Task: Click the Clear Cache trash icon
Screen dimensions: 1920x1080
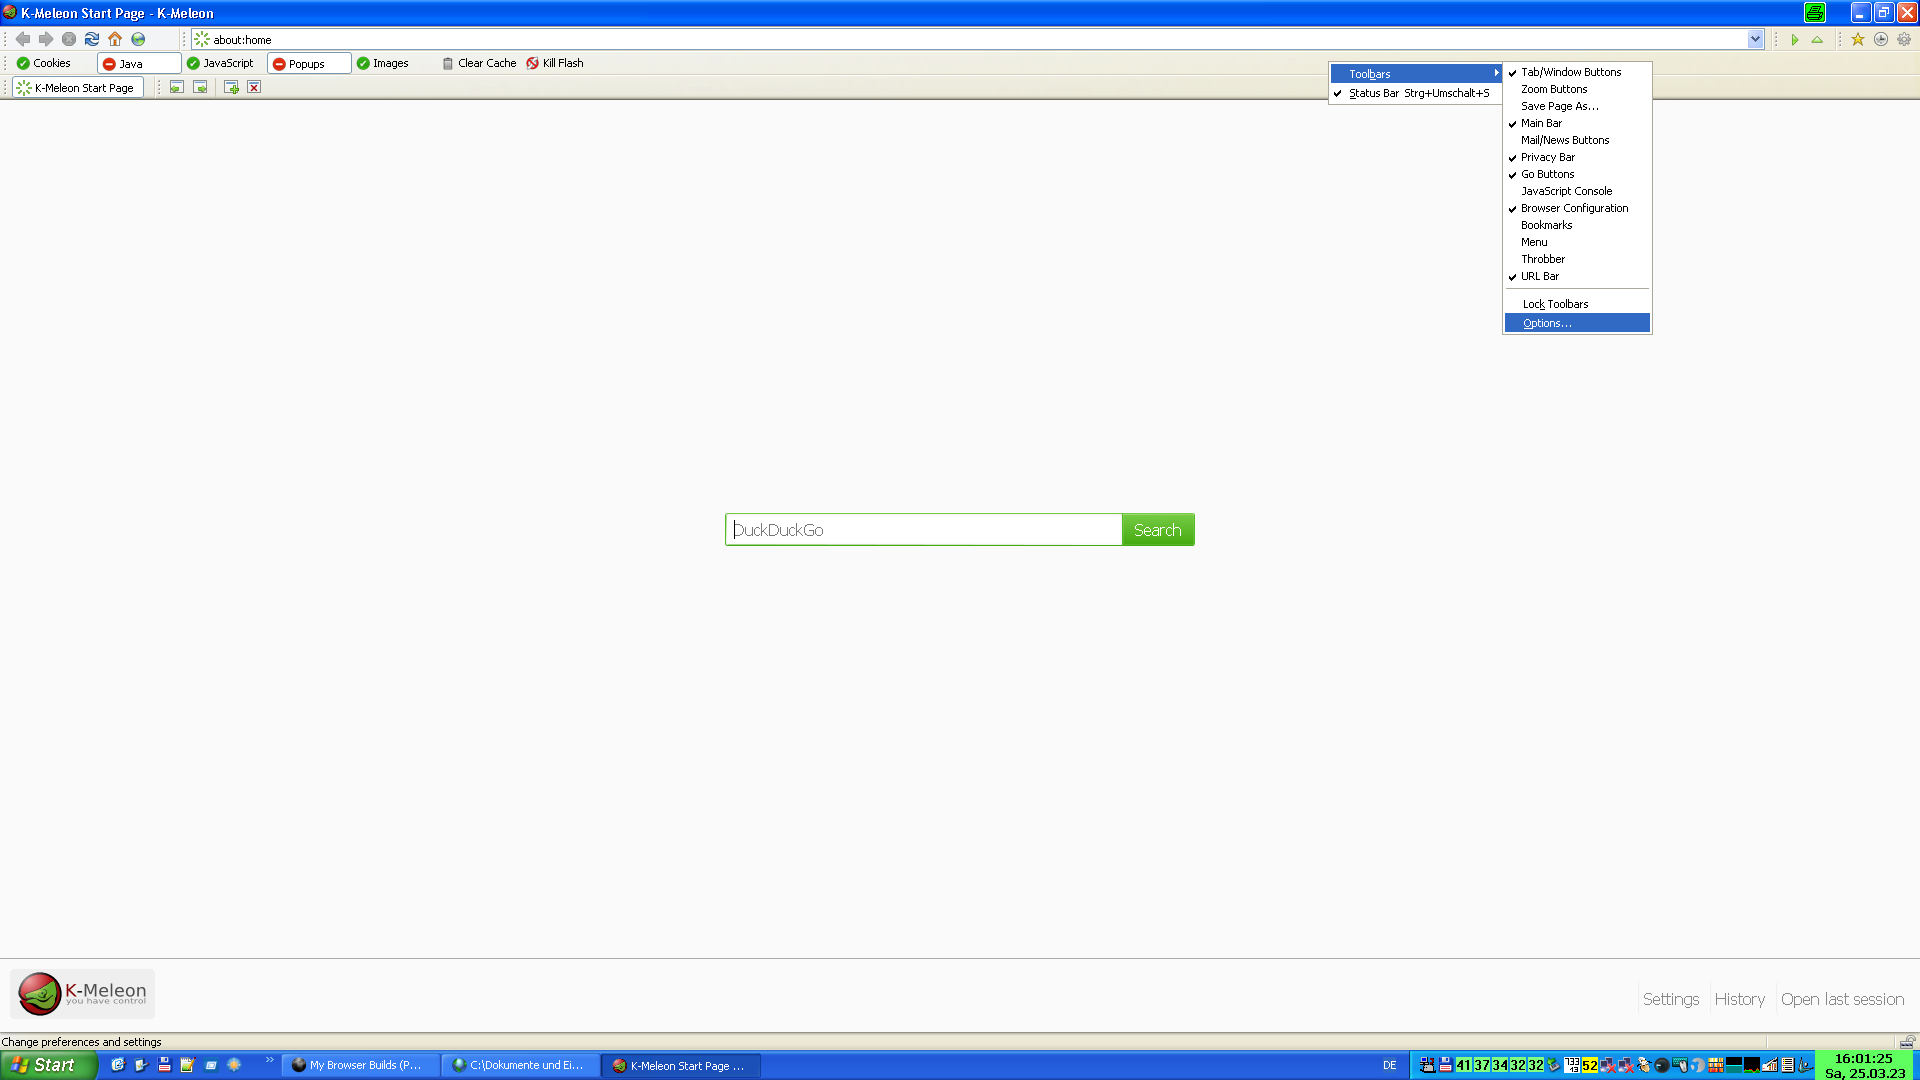Action: click(x=448, y=63)
